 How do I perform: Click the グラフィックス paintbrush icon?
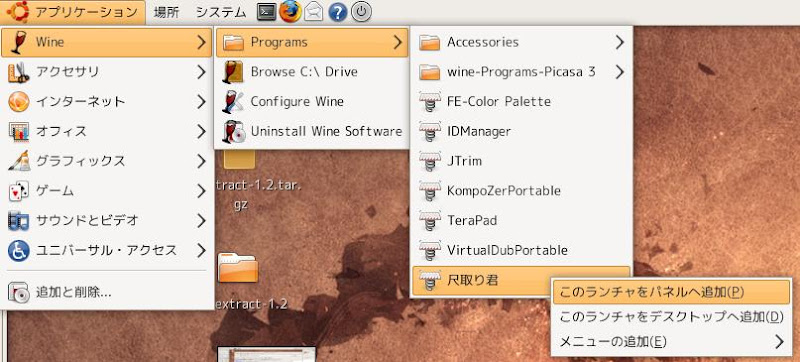tap(18, 161)
